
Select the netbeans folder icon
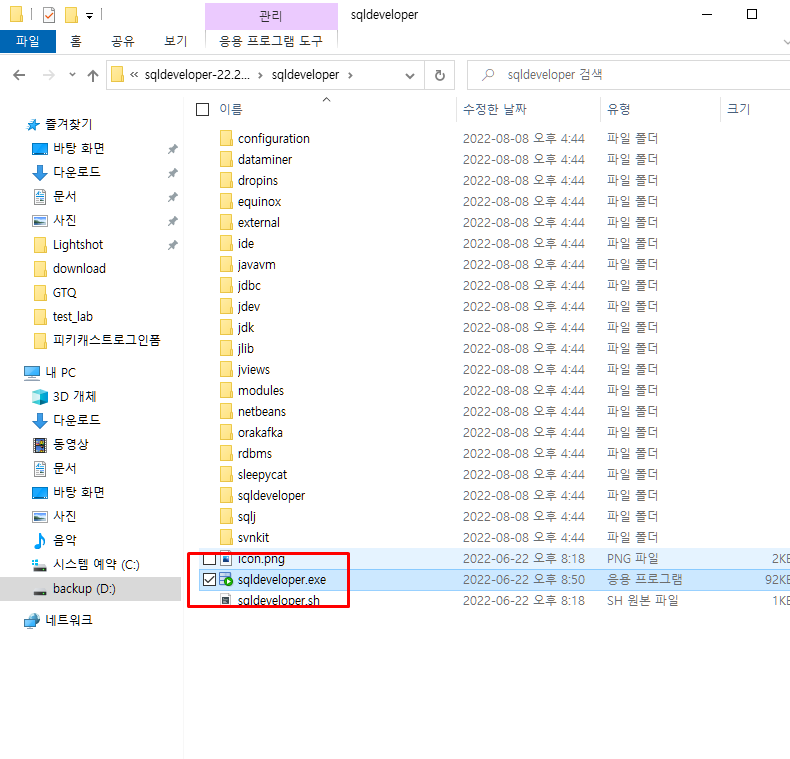coord(226,411)
